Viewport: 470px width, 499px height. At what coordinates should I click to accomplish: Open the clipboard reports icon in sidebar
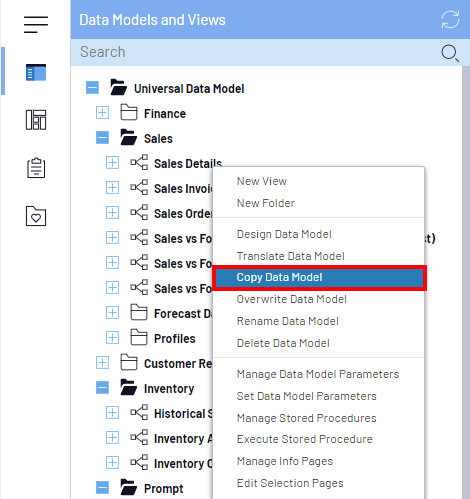pos(36,168)
